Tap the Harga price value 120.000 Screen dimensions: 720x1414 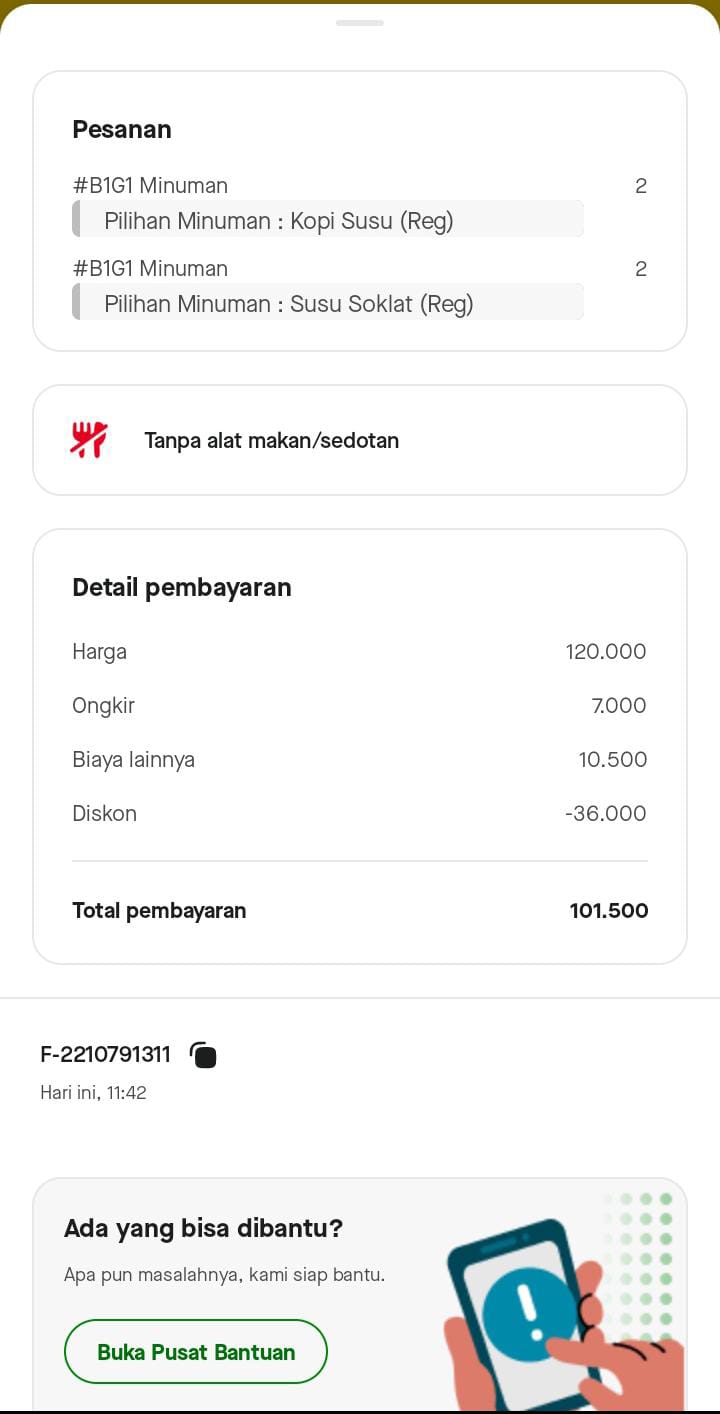[605, 651]
